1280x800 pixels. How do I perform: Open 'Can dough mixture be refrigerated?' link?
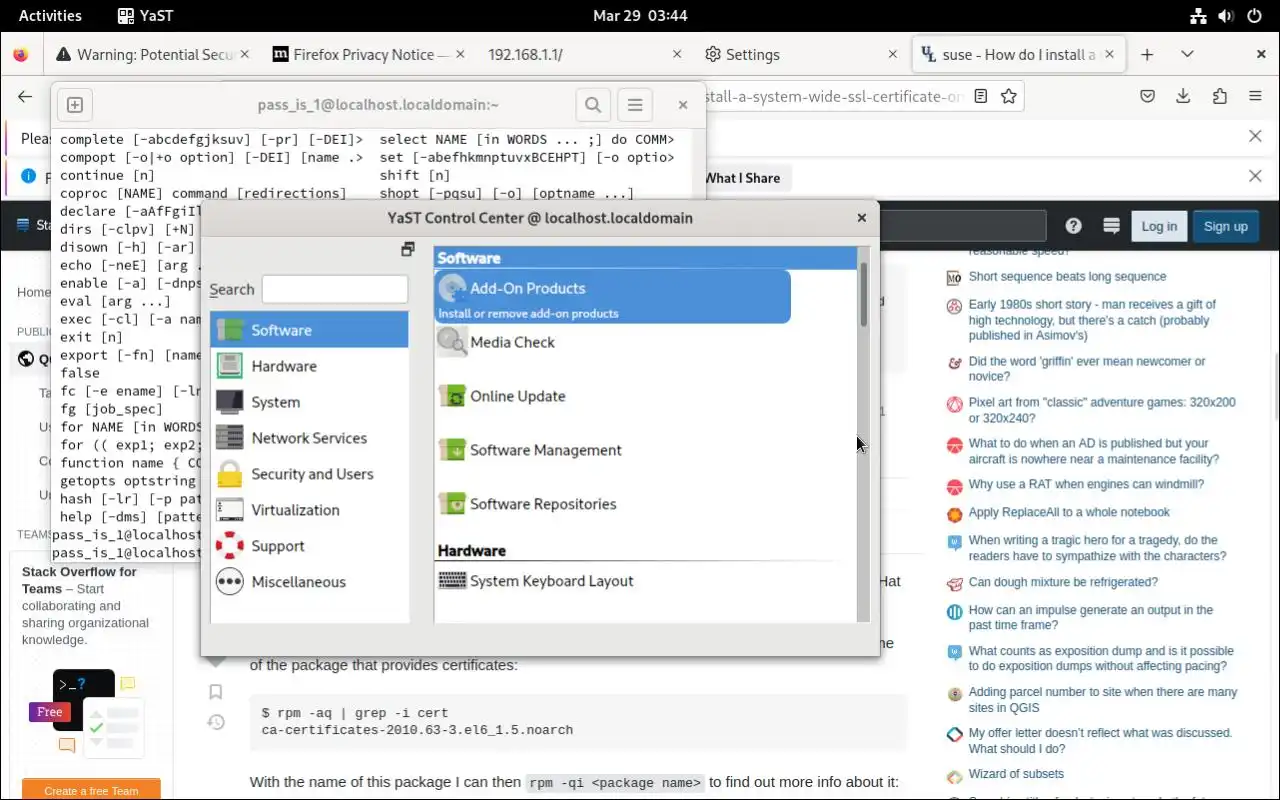(1063, 582)
